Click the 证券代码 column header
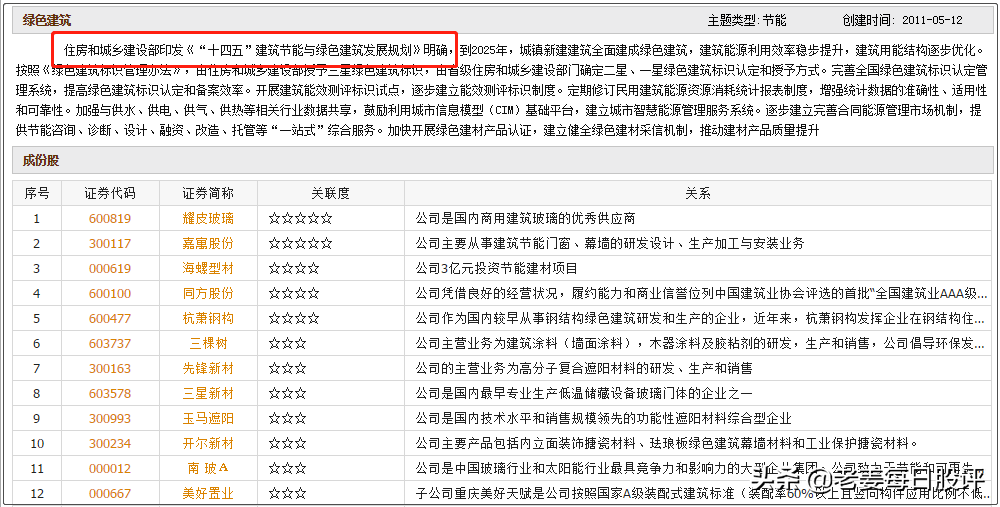This screenshot has height=507, width=1000. point(110,193)
